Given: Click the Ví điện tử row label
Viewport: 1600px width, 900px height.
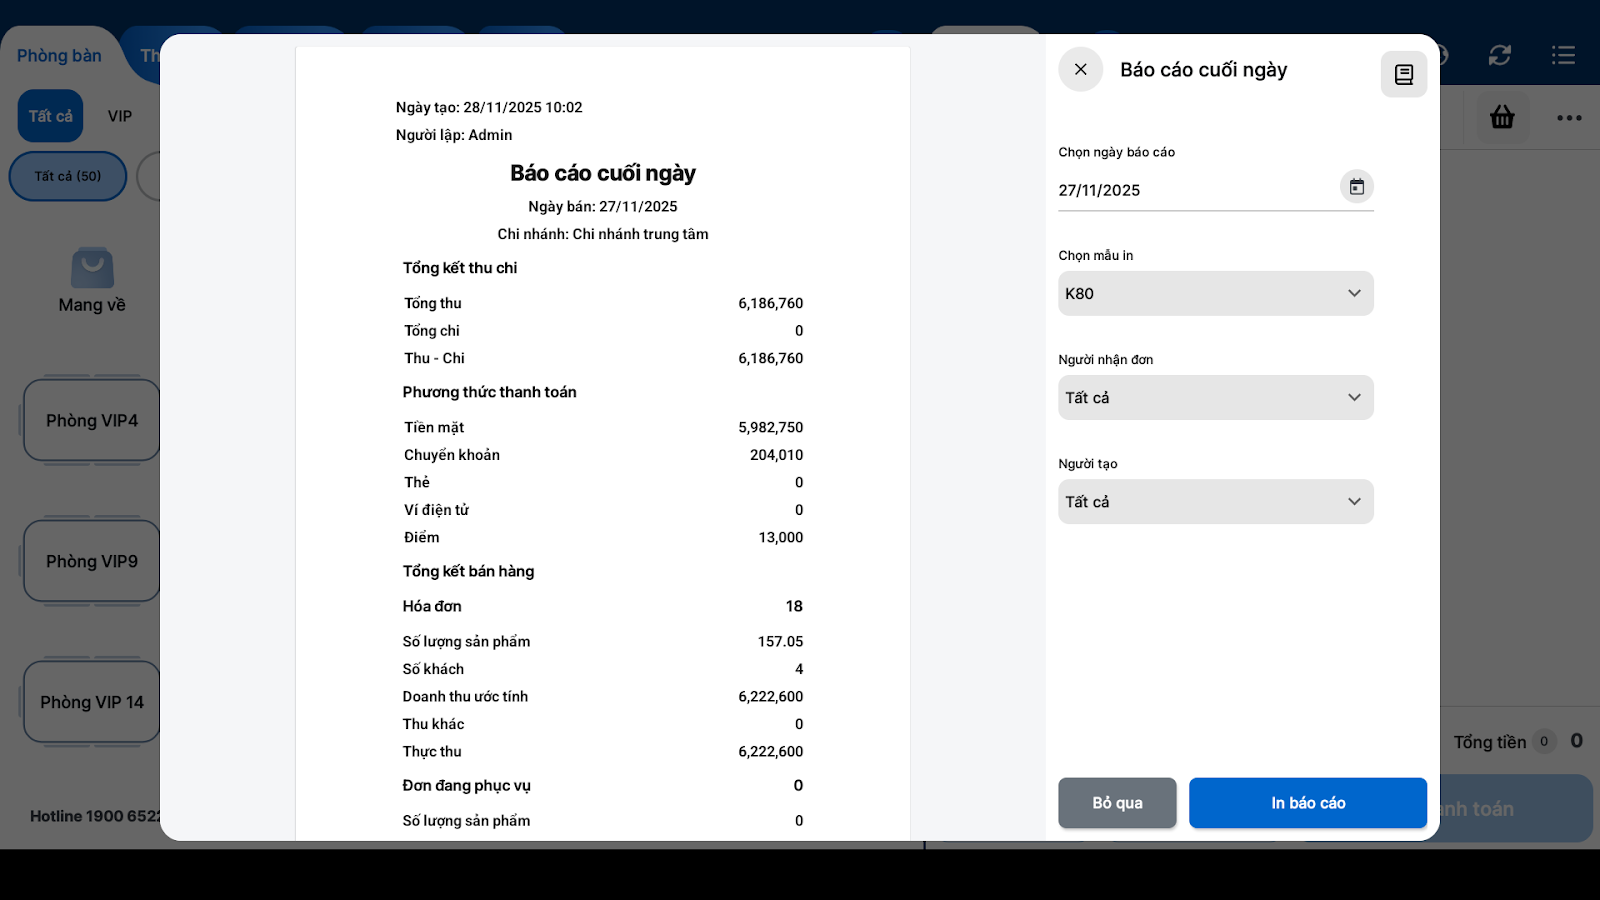Looking at the screenshot, I should pyautogui.click(x=436, y=510).
